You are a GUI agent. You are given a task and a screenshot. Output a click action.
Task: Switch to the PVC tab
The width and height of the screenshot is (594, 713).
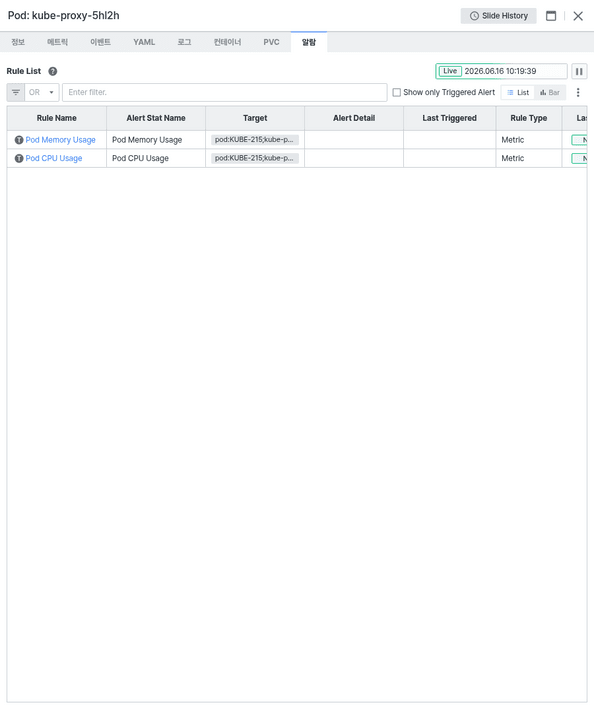click(272, 42)
